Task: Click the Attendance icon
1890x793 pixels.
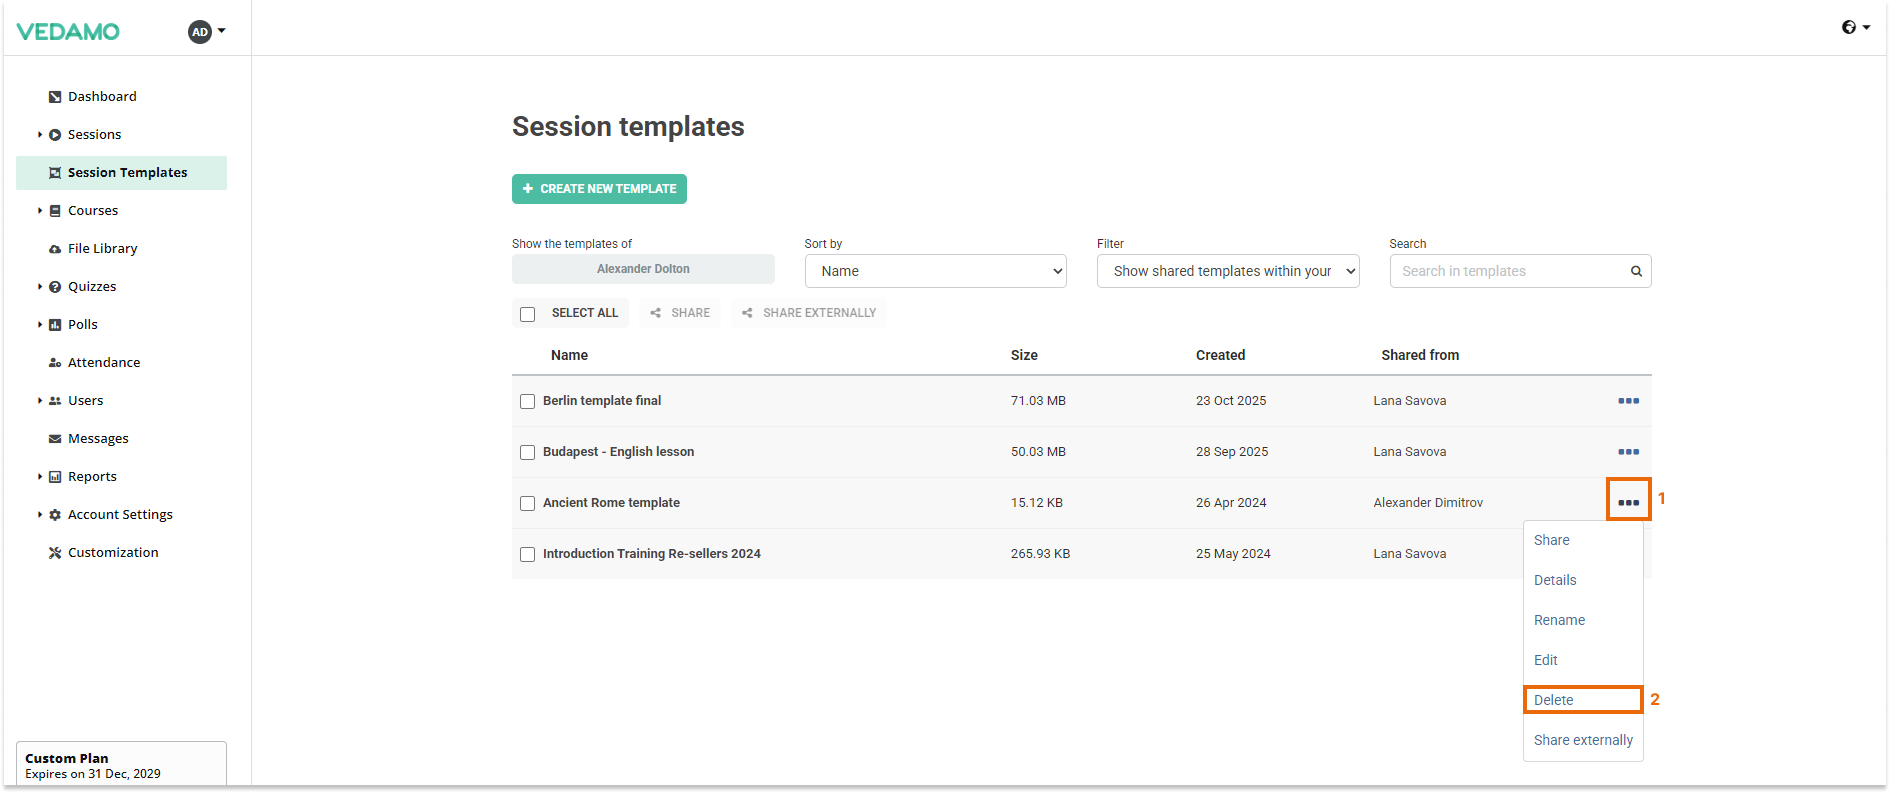Action: pyautogui.click(x=55, y=363)
